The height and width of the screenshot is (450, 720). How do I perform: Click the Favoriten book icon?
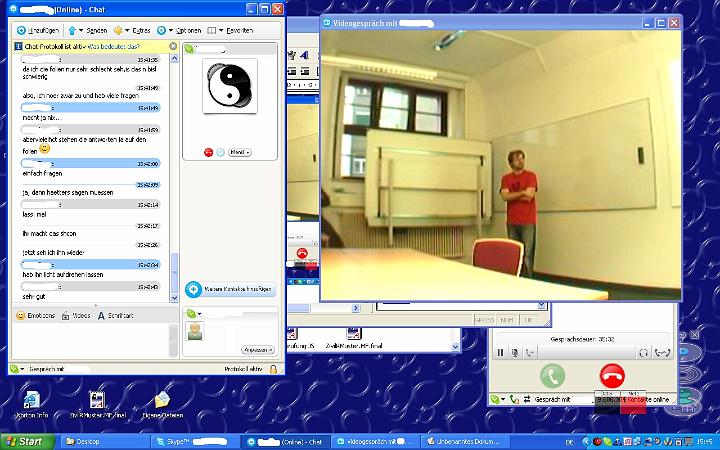[212, 30]
